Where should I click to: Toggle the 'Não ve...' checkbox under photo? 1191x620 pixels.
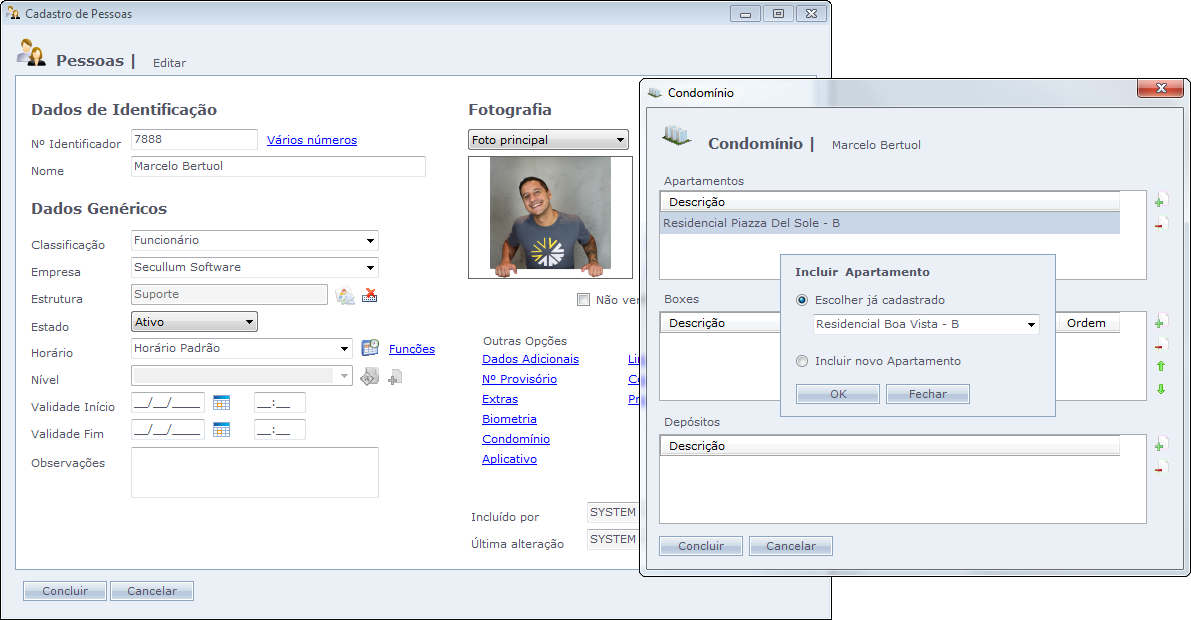point(583,299)
